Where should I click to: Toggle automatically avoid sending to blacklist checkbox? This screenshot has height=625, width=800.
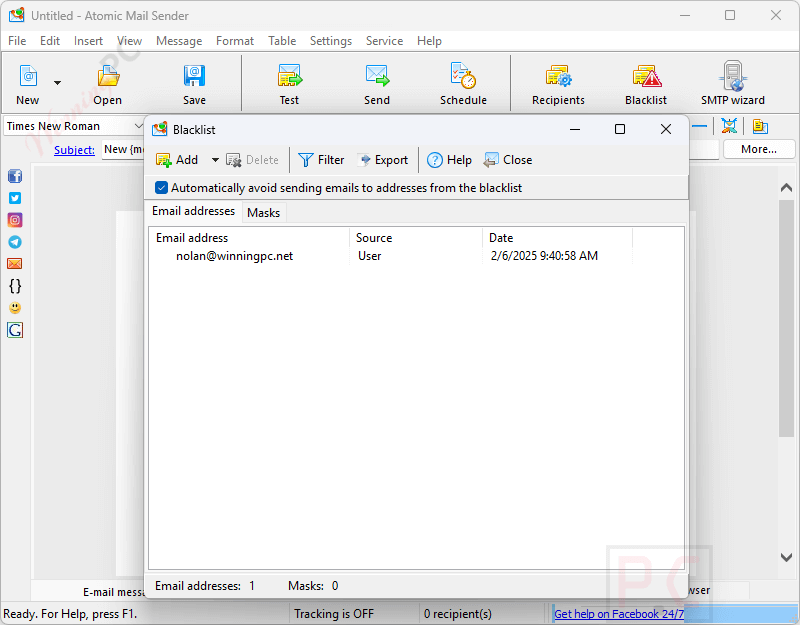(x=161, y=188)
